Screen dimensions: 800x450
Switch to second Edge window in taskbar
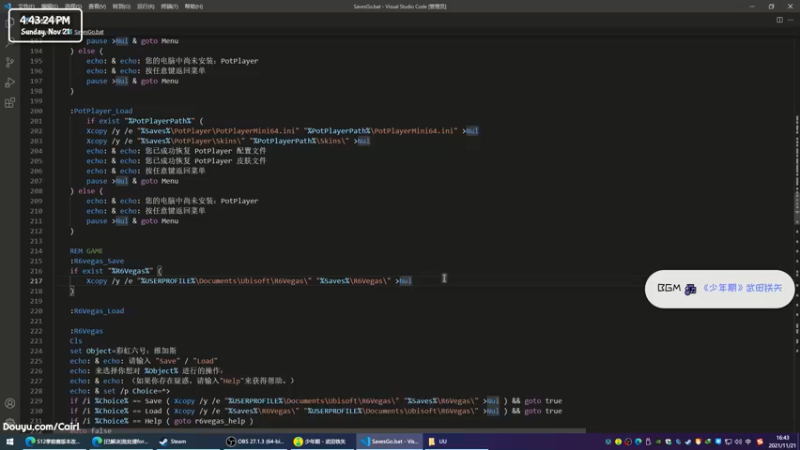pos(120,442)
